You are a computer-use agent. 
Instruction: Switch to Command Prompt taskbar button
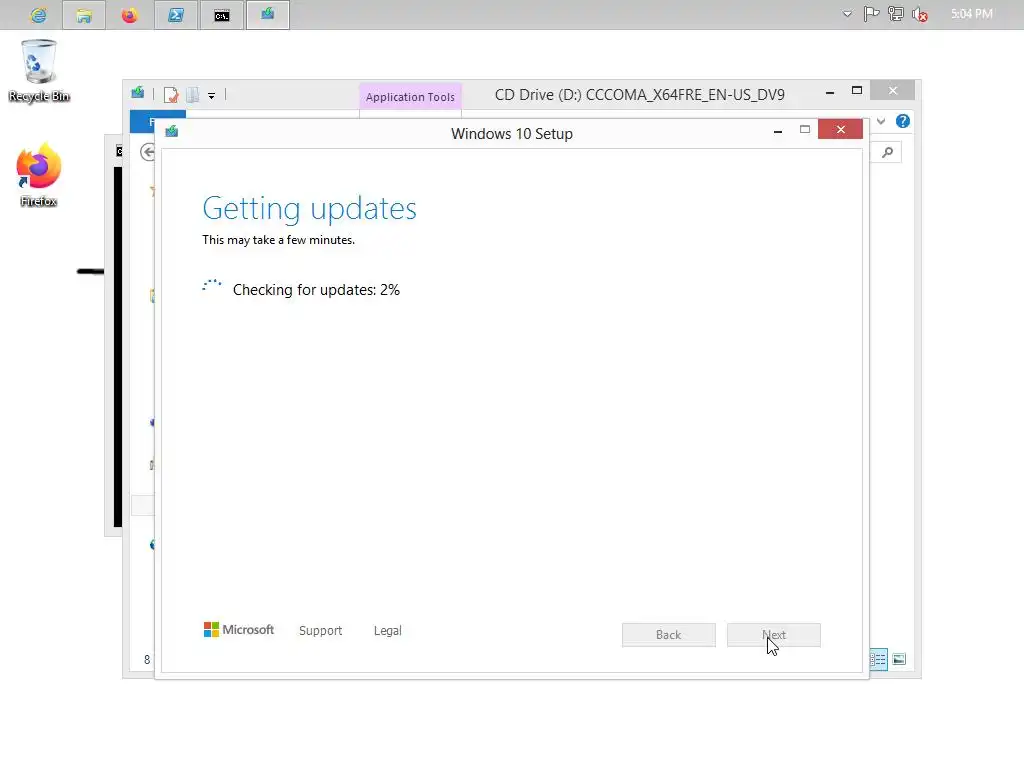click(x=221, y=14)
